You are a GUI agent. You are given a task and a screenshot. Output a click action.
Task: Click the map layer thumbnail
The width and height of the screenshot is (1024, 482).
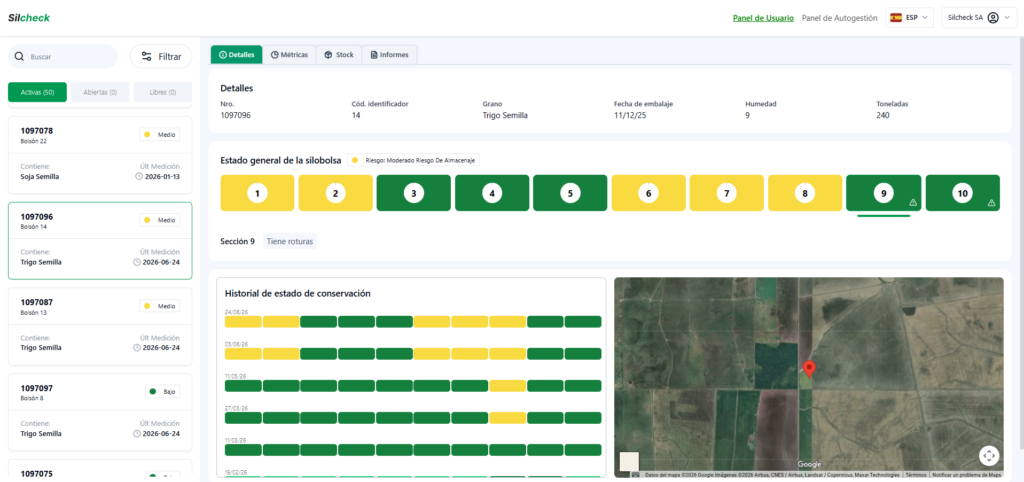629,461
